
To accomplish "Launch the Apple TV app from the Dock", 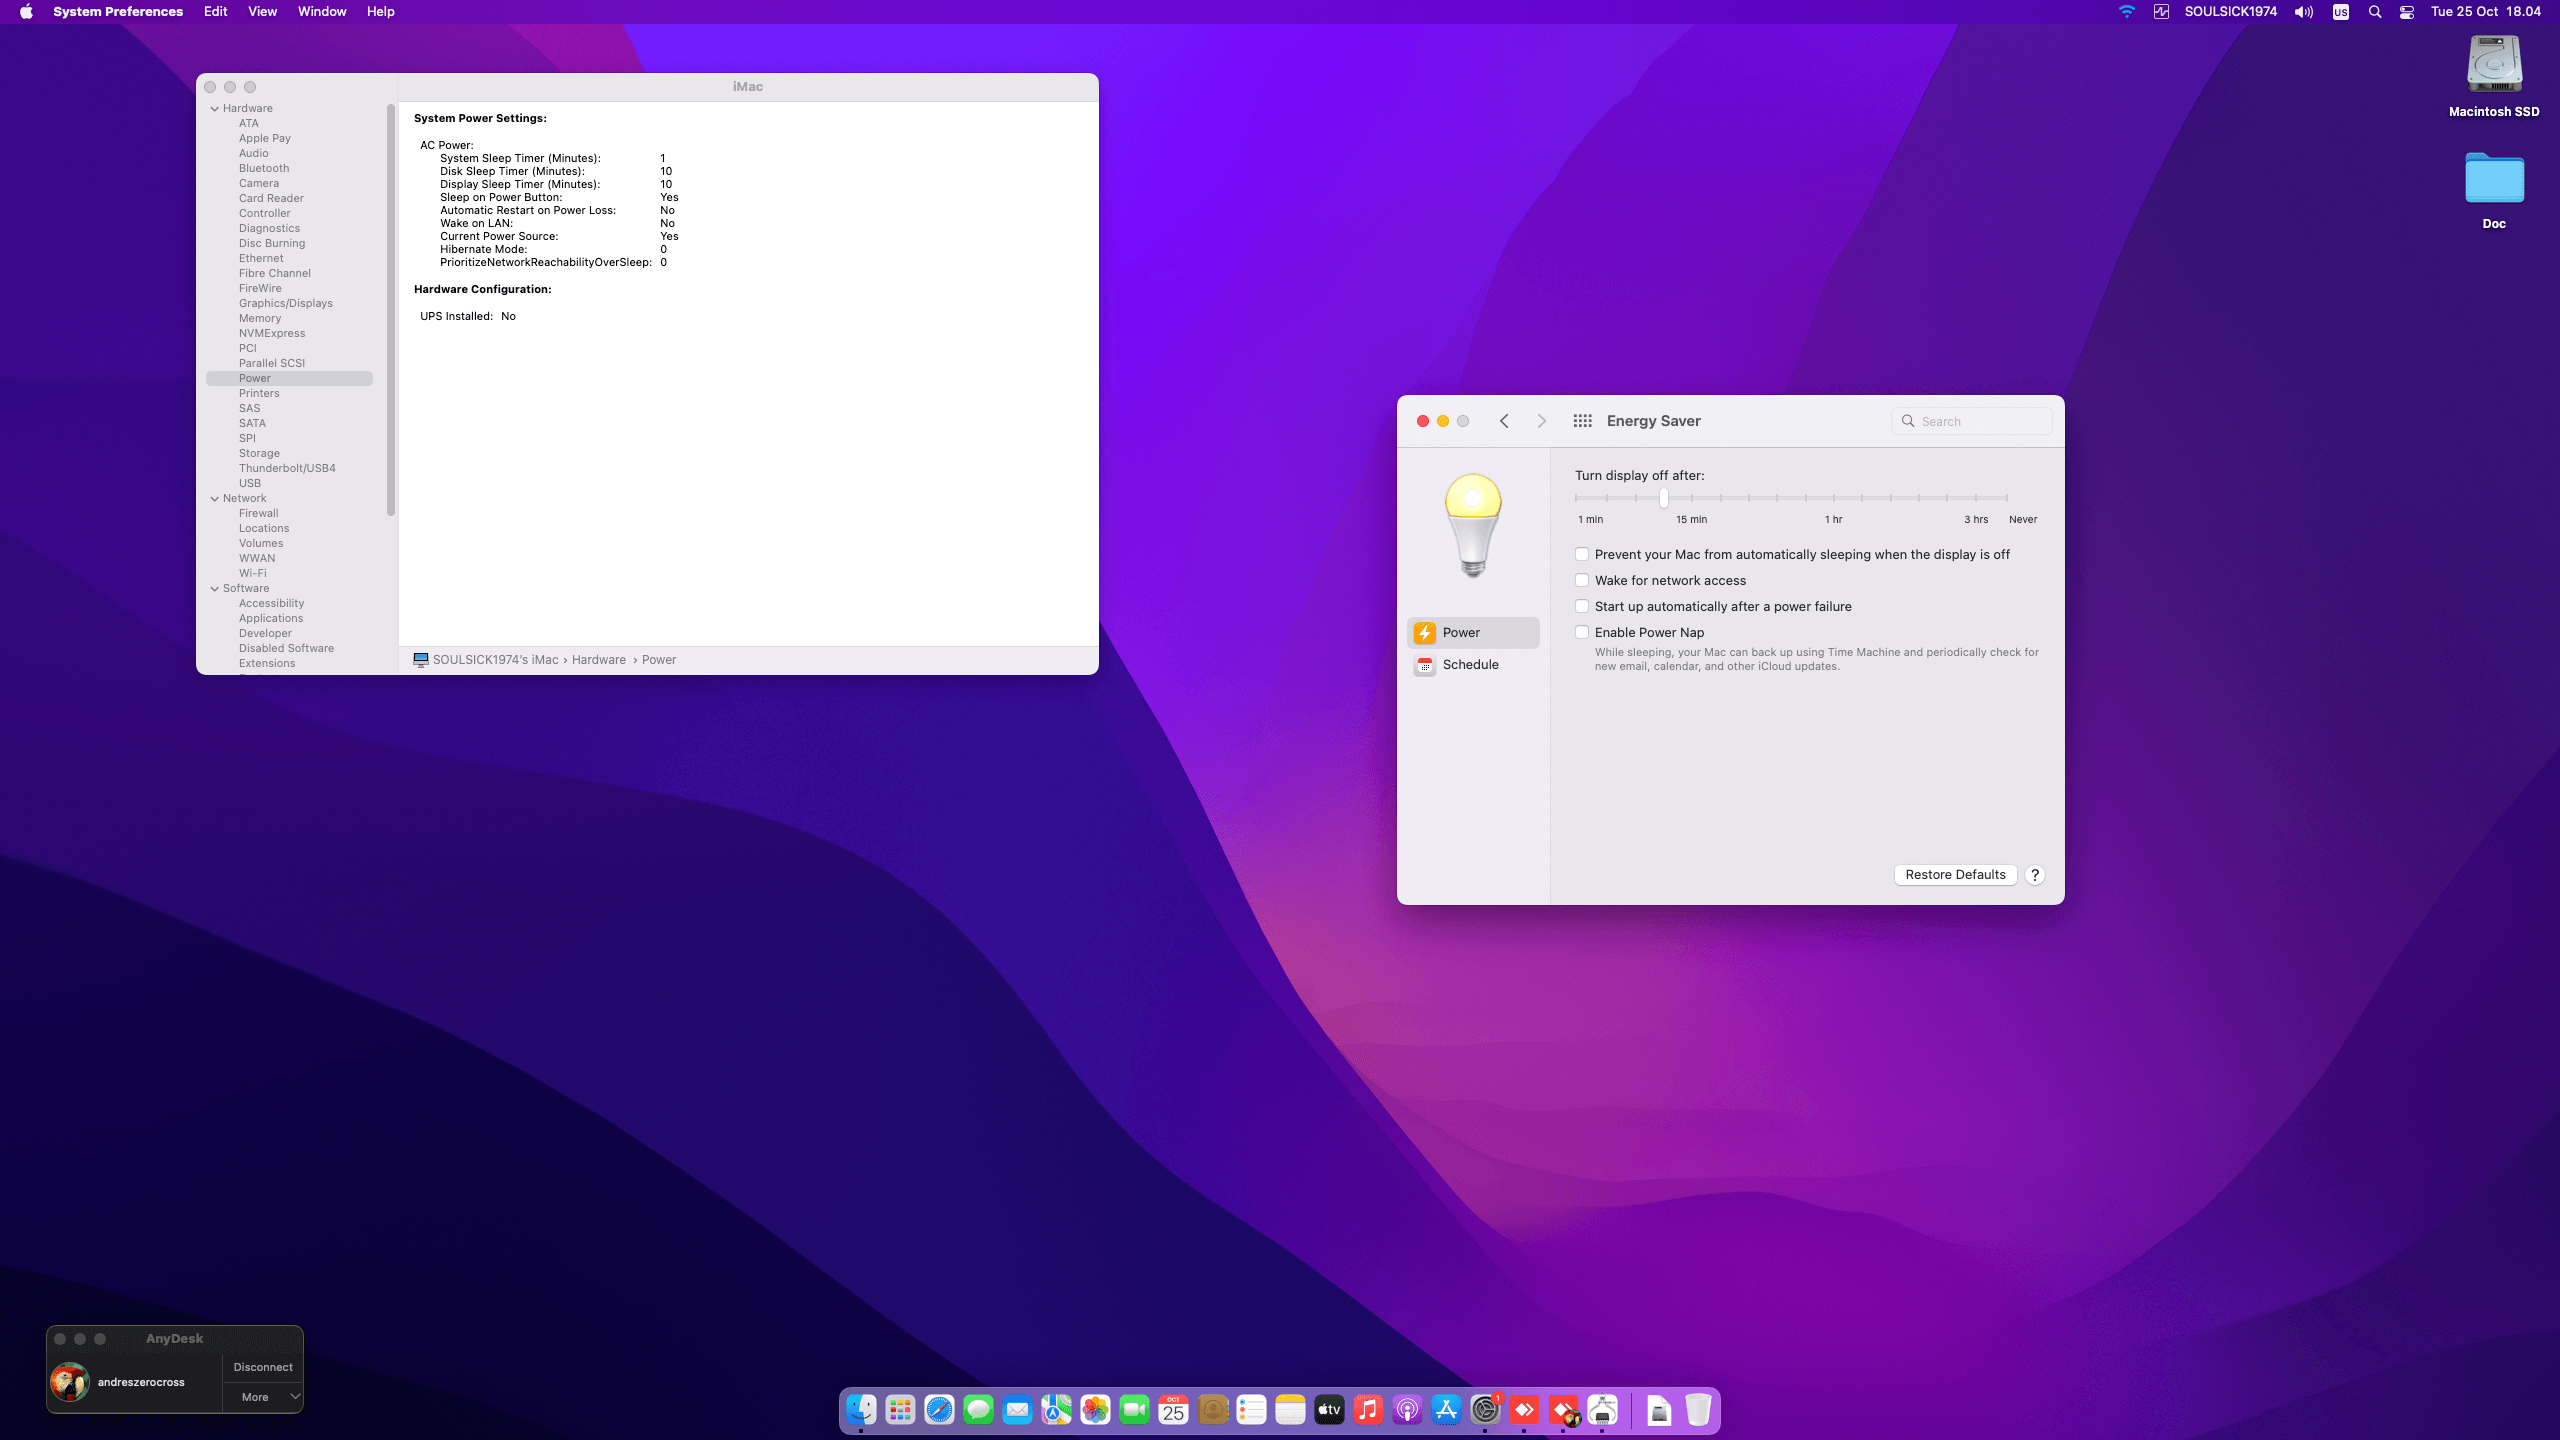I will (x=1329, y=1410).
